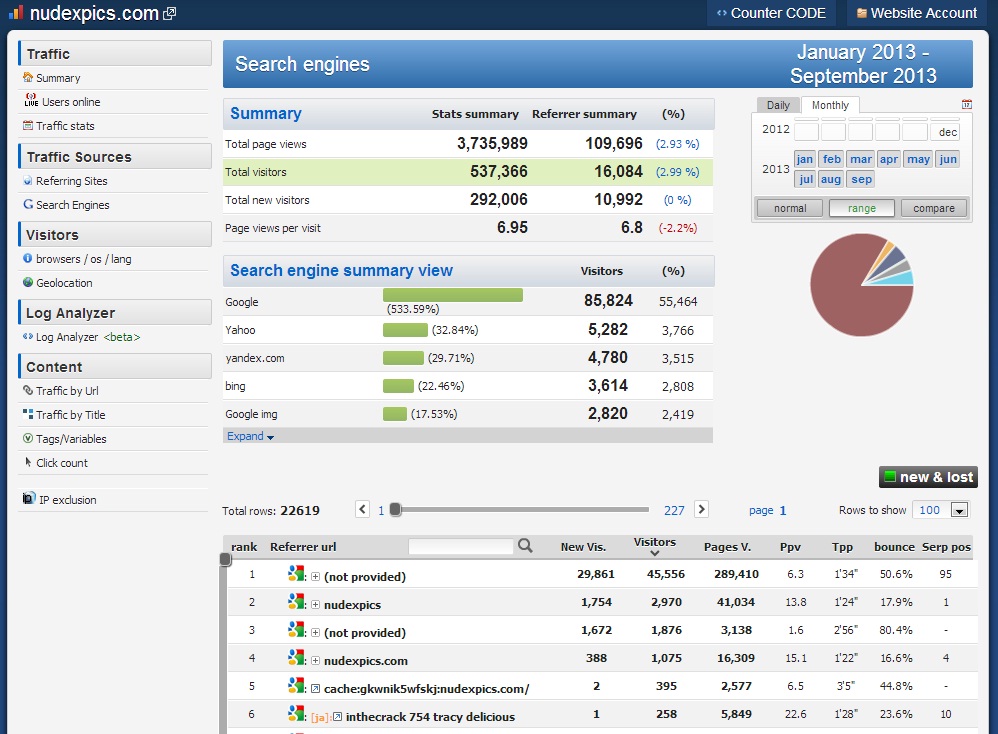Image resolution: width=998 pixels, height=734 pixels.
Task: Jump to last page 227
Action: (674, 511)
